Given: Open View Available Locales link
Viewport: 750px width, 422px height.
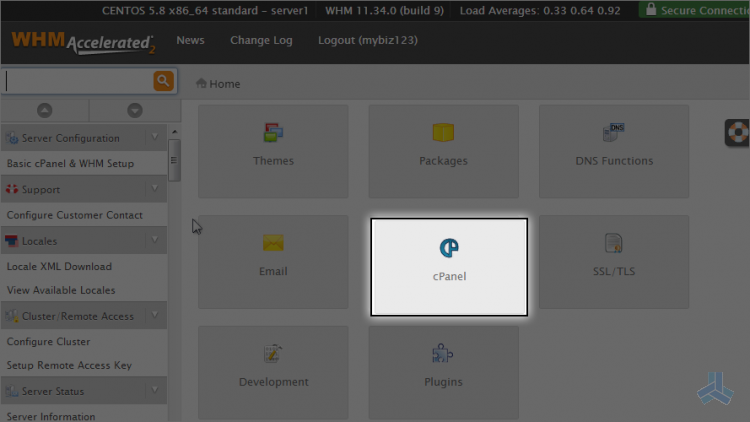Looking at the screenshot, I should click(61, 290).
